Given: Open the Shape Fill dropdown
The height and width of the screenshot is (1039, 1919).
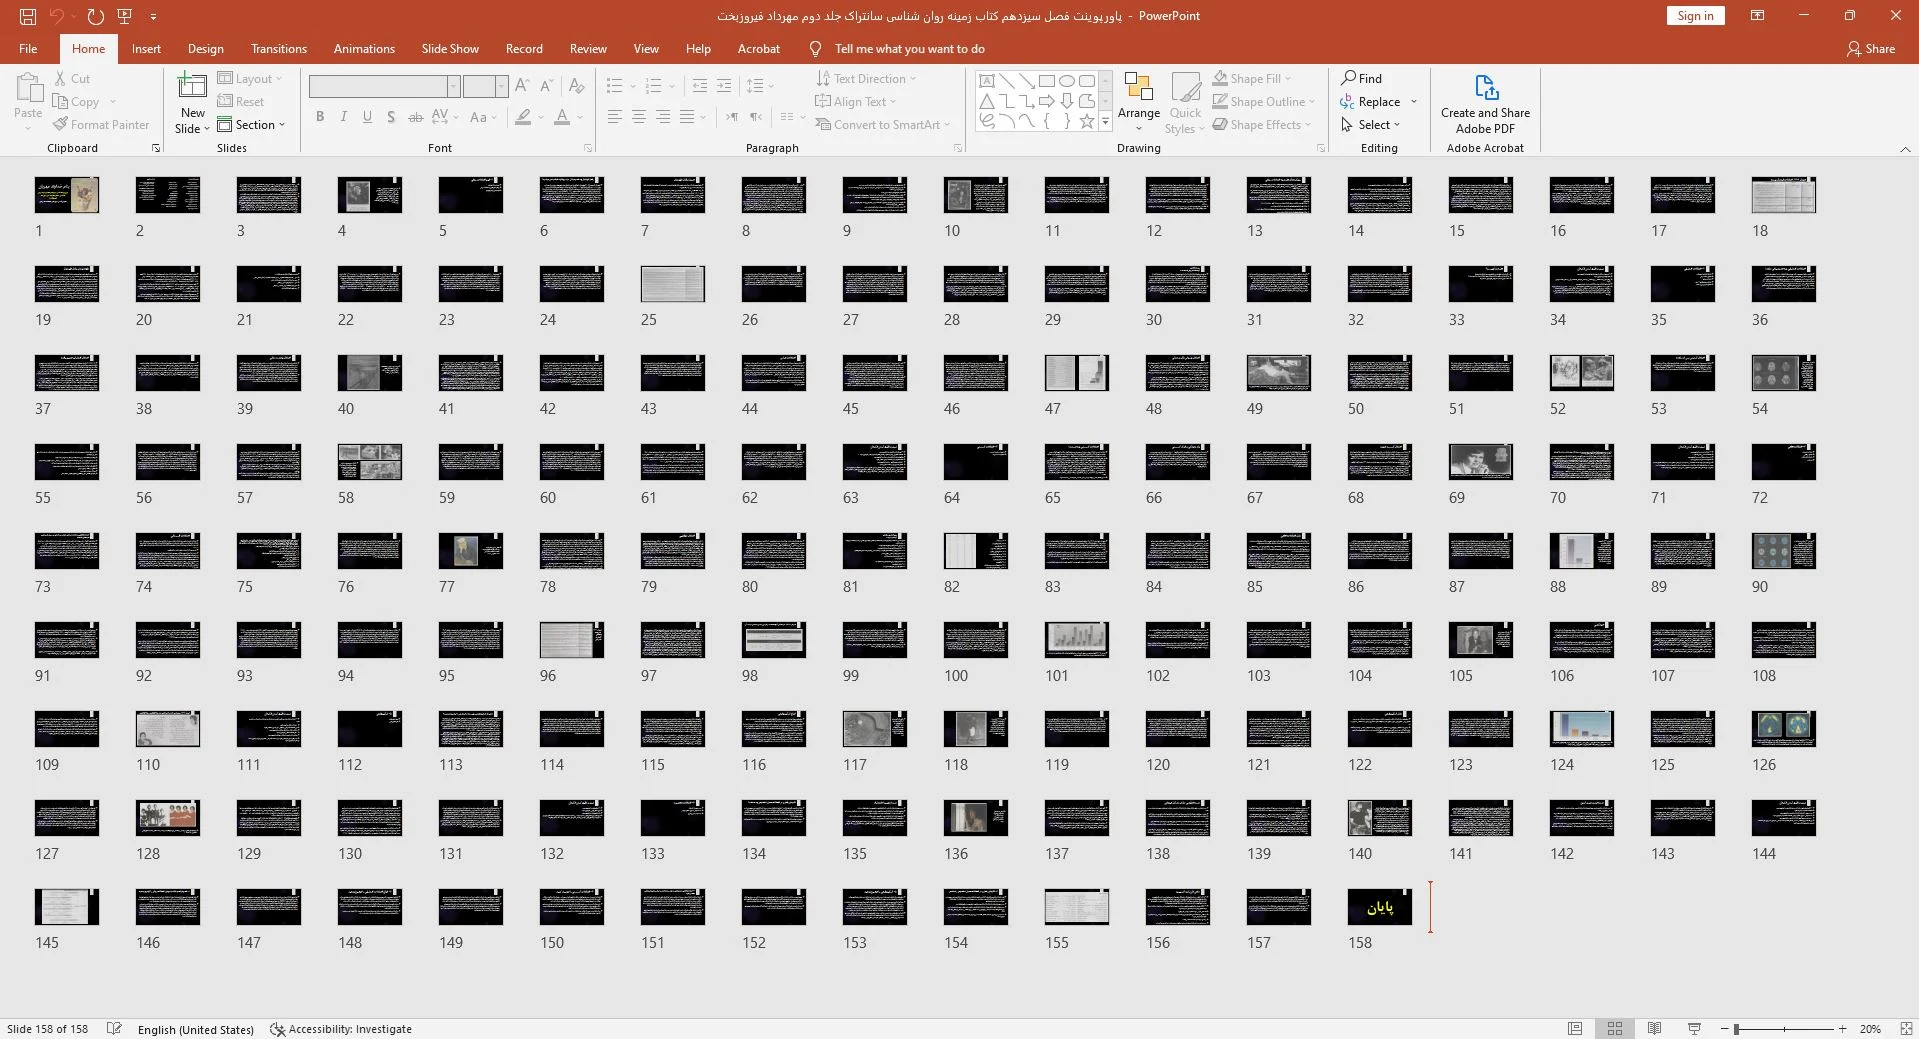Looking at the screenshot, I should [1252, 79].
